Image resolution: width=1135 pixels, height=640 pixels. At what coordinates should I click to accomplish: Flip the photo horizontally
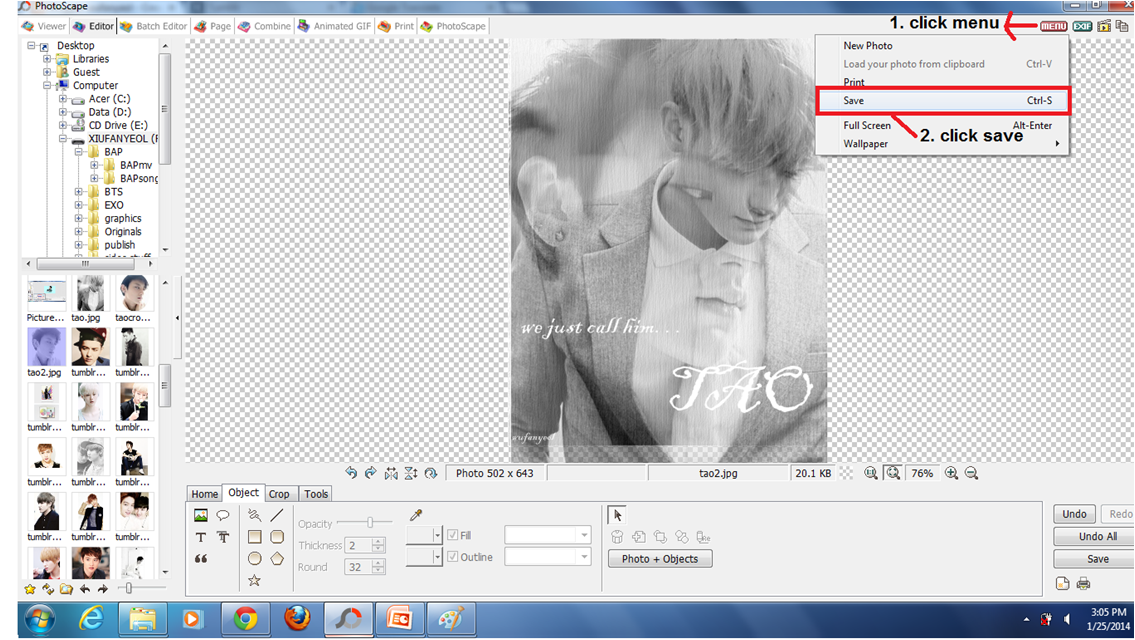pyautogui.click(x=391, y=473)
